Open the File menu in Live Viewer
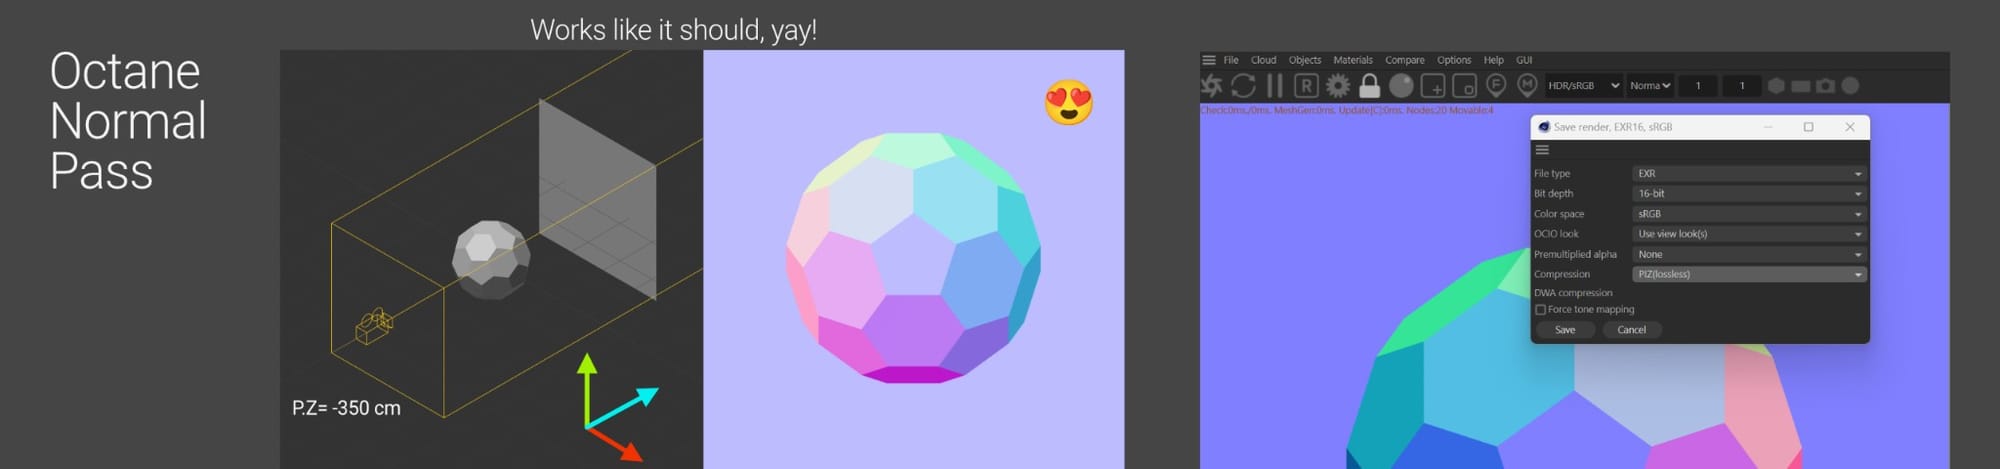Image resolution: width=2000 pixels, height=469 pixels. (1231, 60)
